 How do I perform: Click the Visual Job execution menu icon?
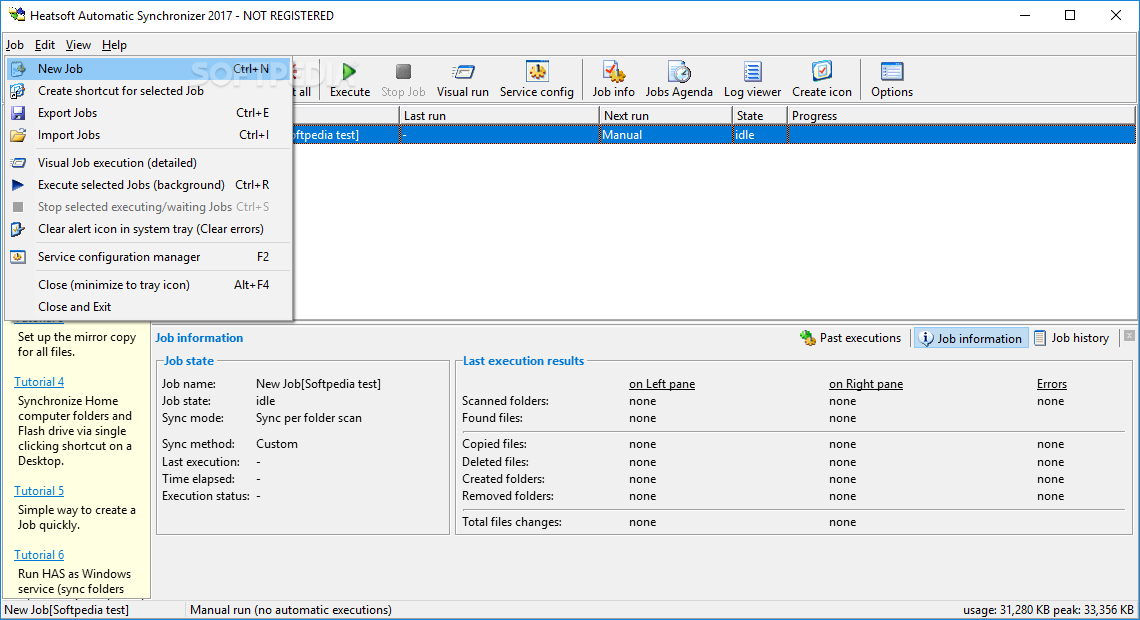coord(18,163)
